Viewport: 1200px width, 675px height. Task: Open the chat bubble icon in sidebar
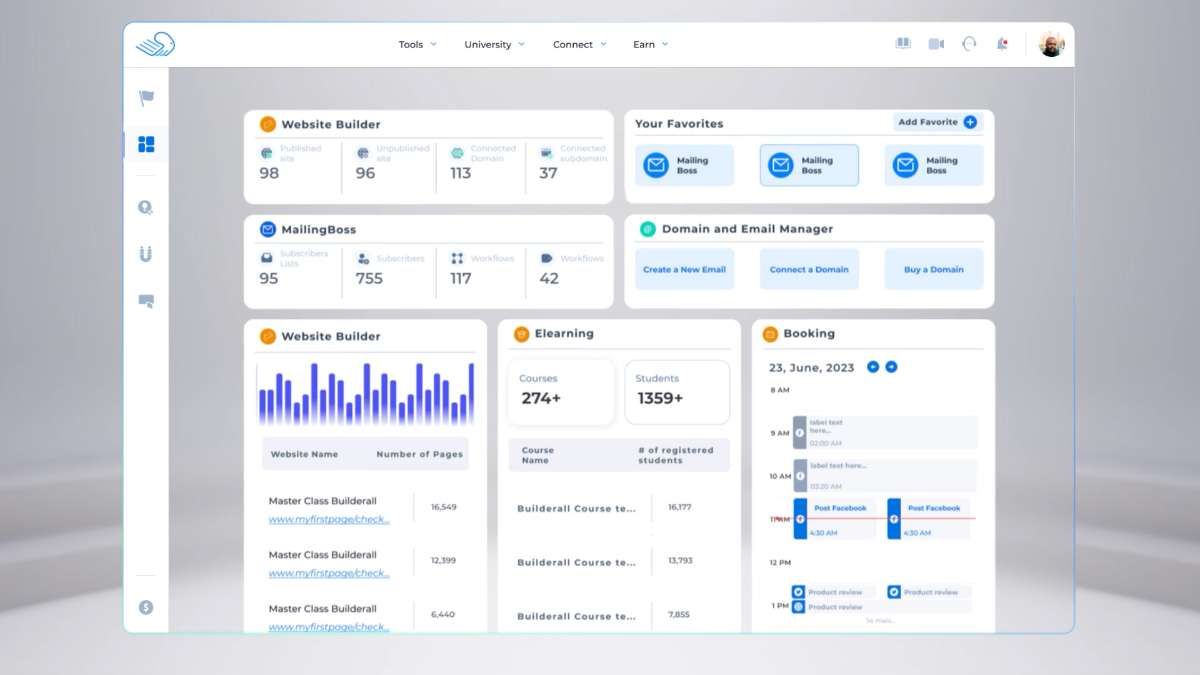pyautogui.click(x=146, y=300)
